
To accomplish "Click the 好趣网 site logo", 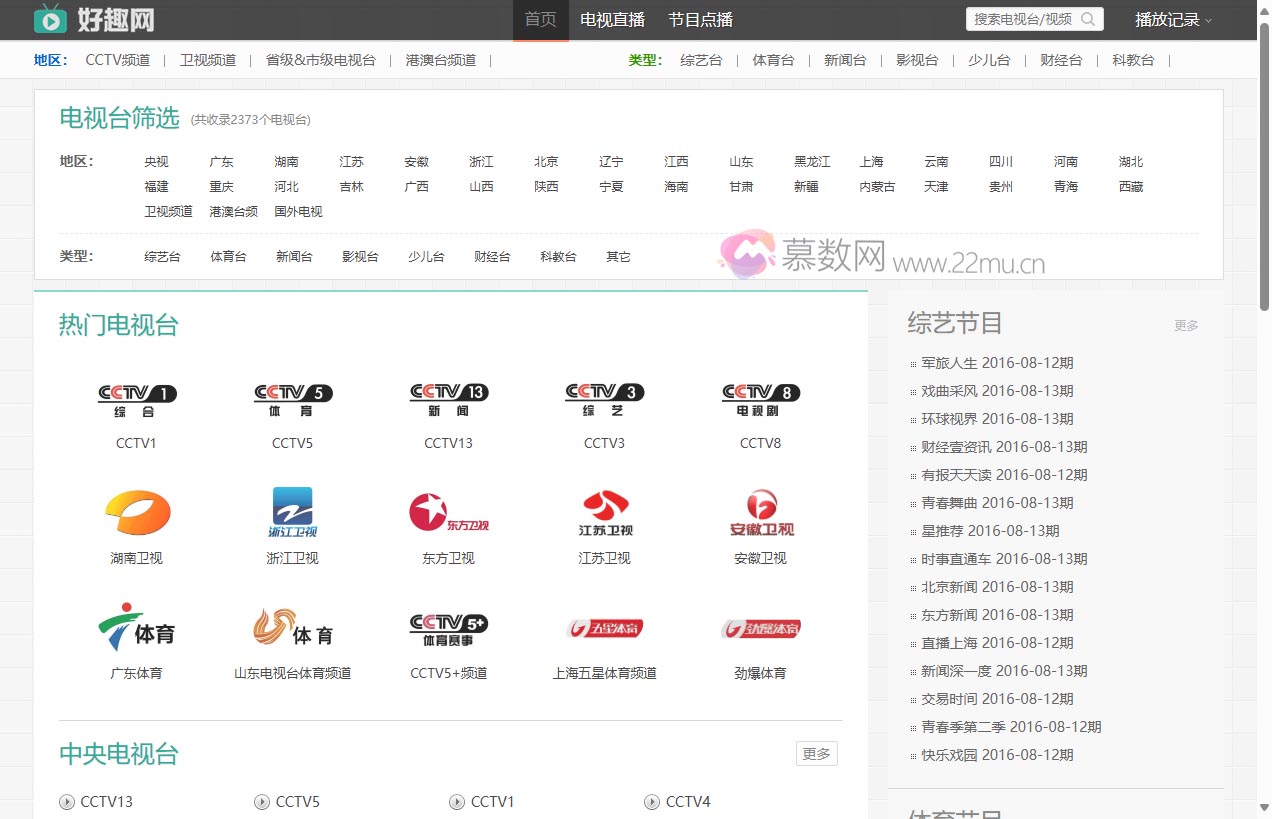I will coord(94,19).
